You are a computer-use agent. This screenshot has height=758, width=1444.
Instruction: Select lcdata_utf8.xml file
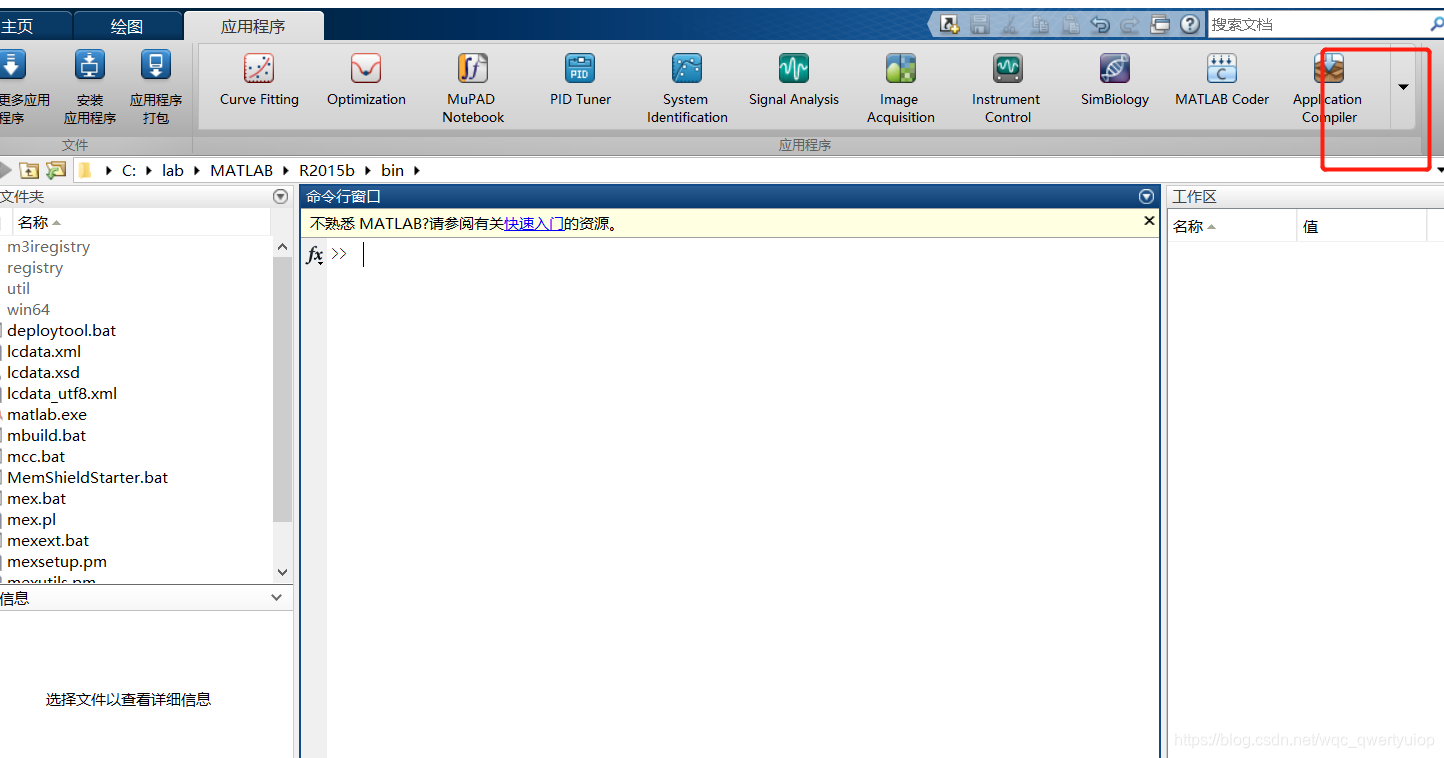tap(62, 393)
